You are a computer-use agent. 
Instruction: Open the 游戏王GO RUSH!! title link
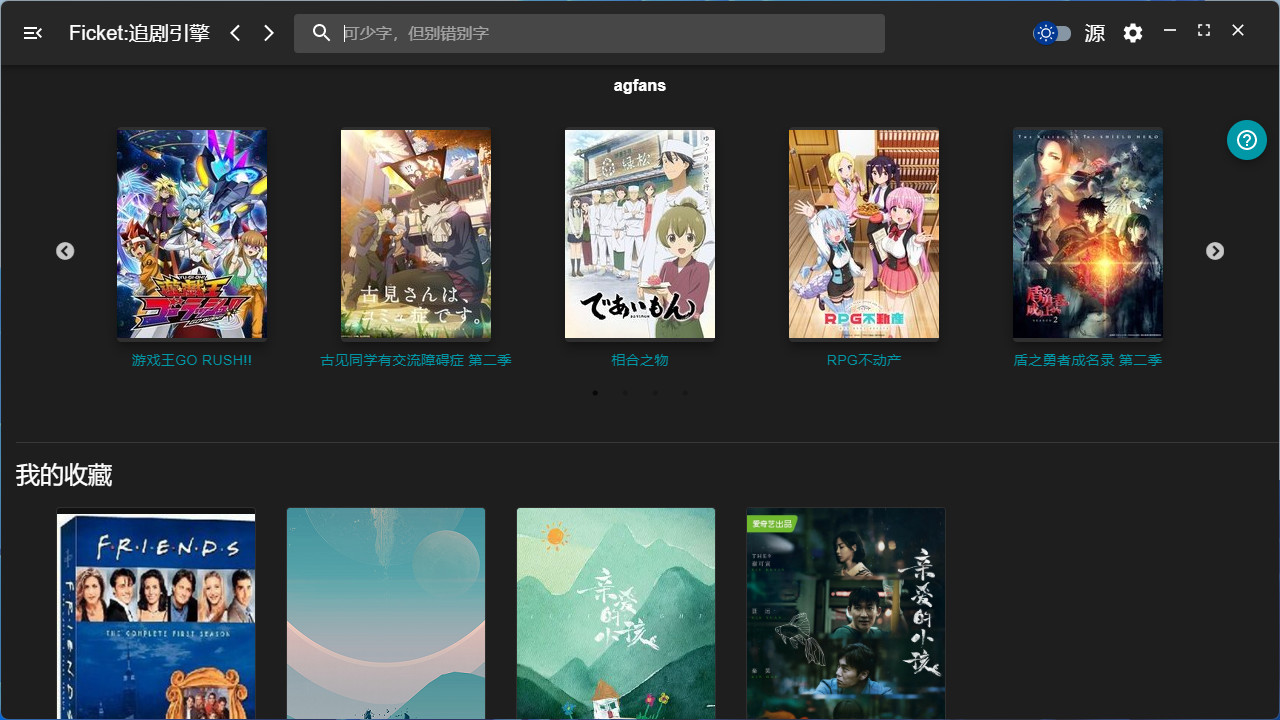pos(191,360)
